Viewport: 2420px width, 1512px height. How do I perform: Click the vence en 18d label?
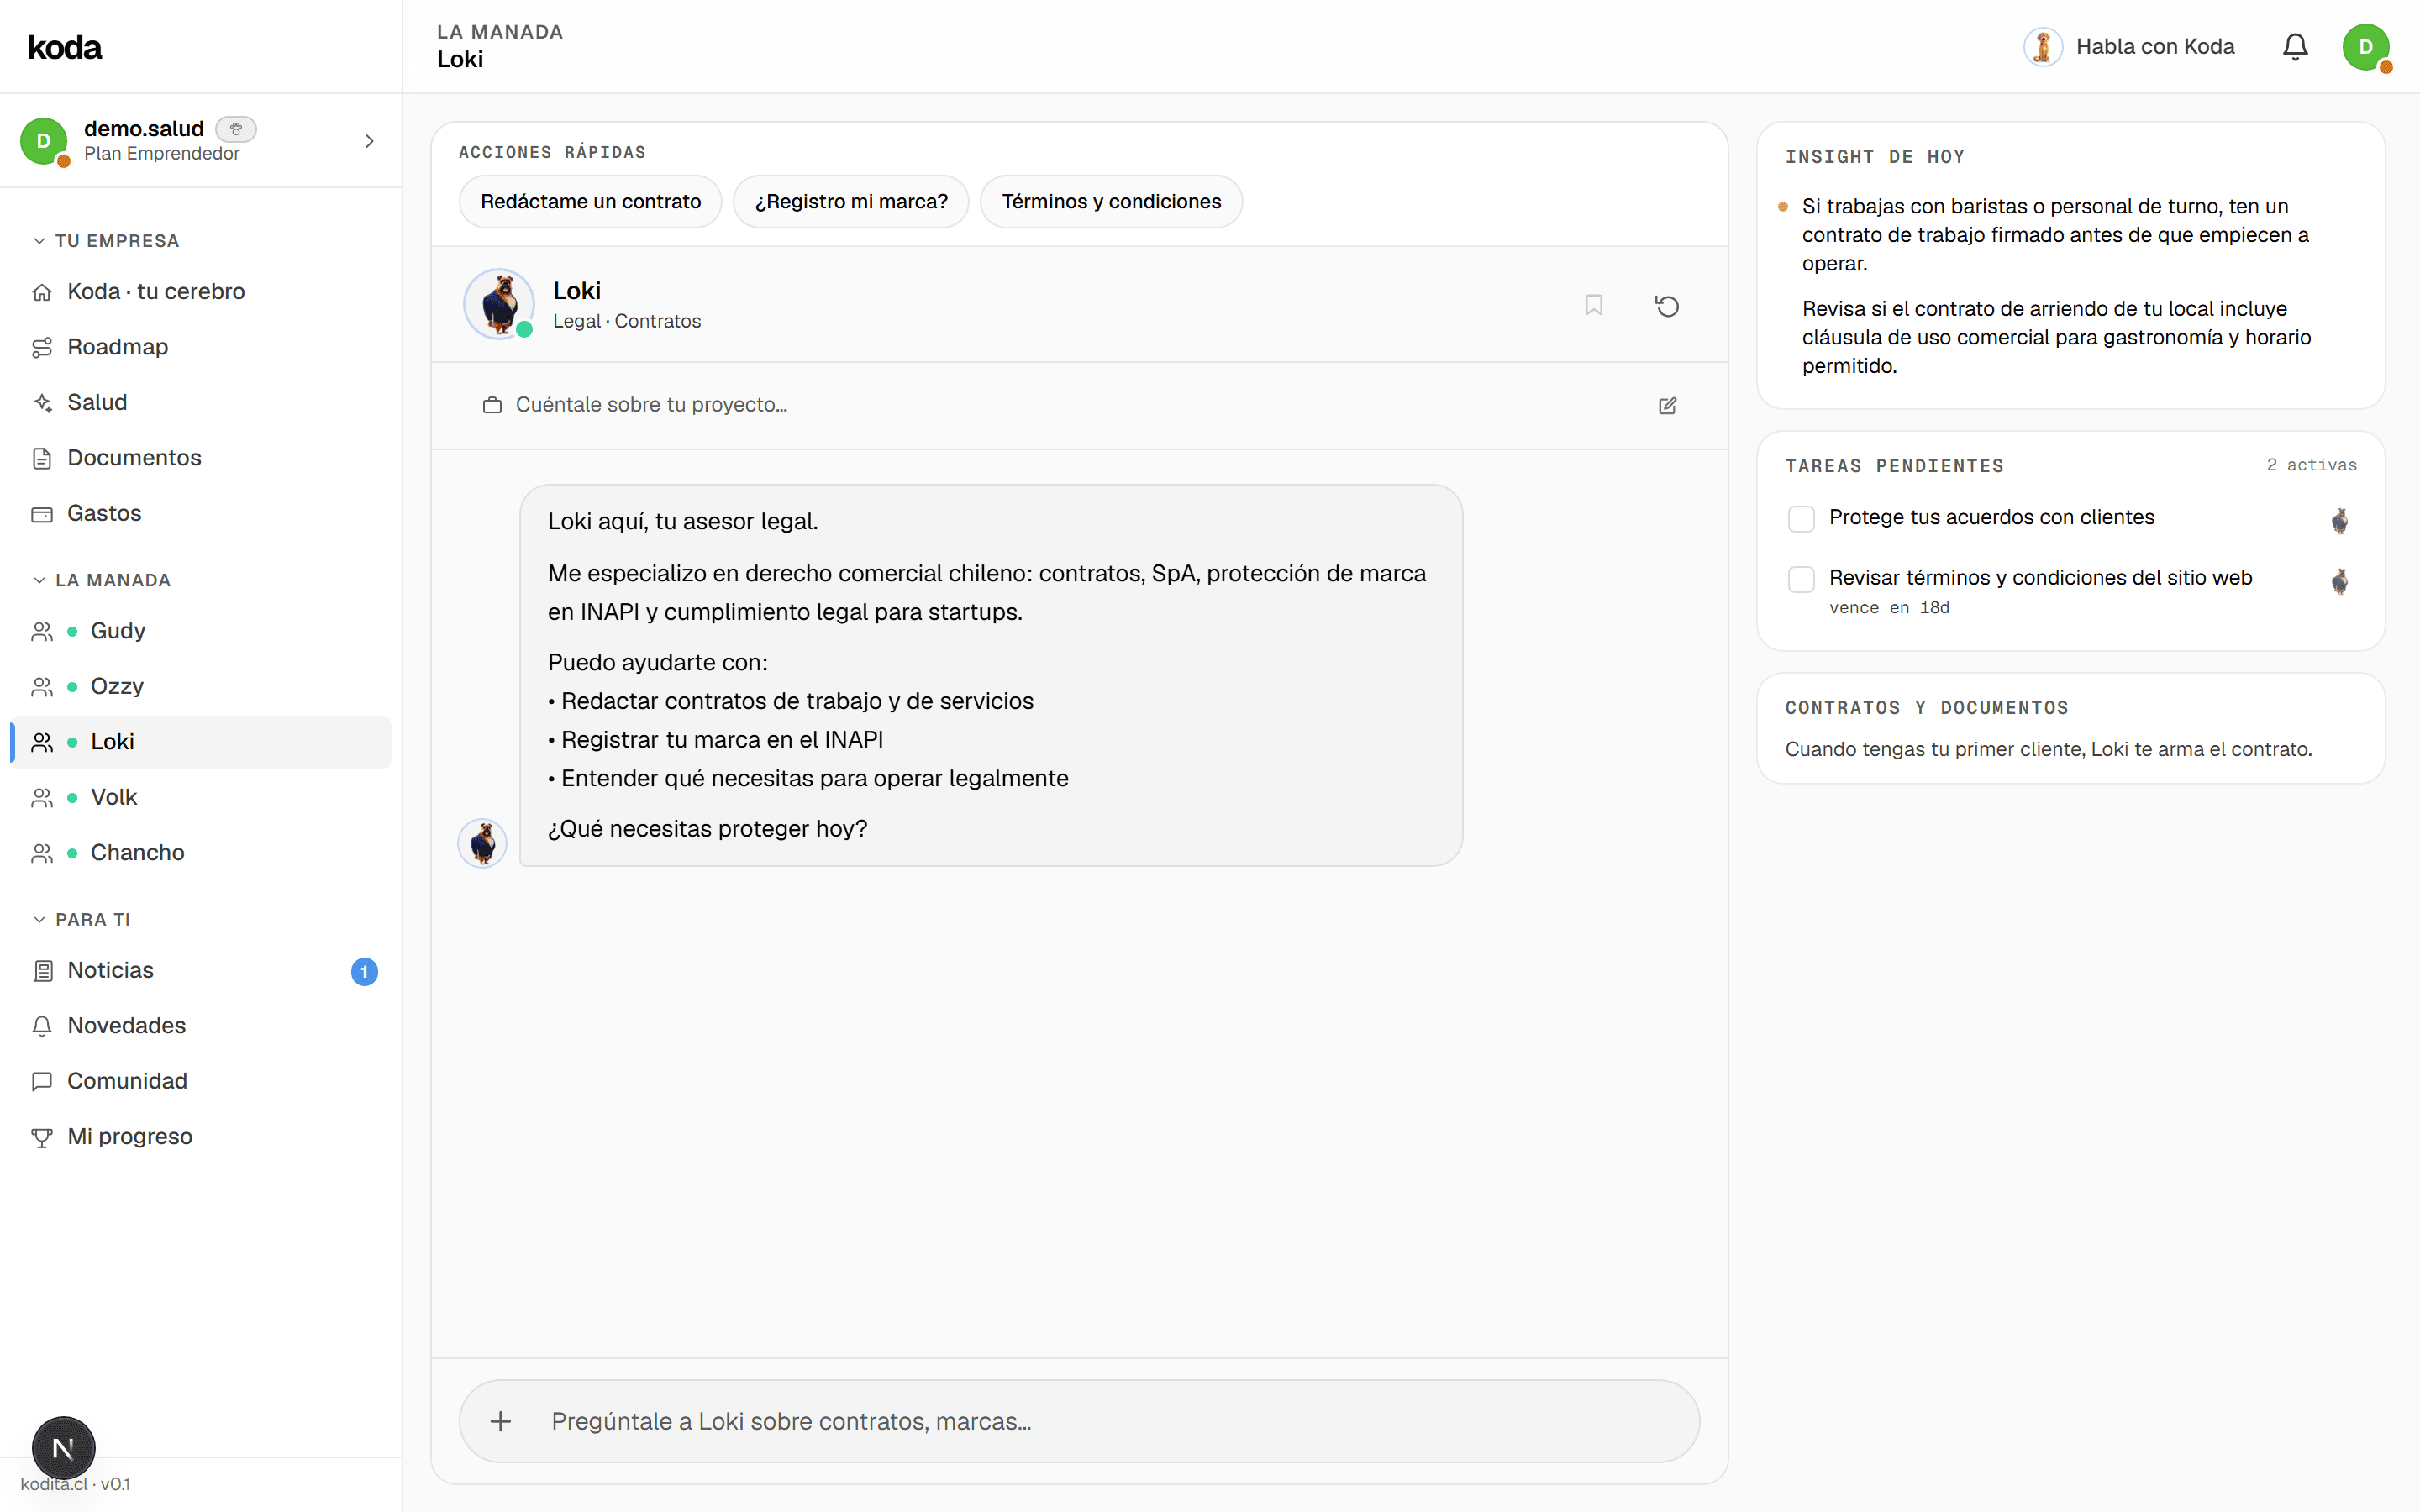(1889, 608)
